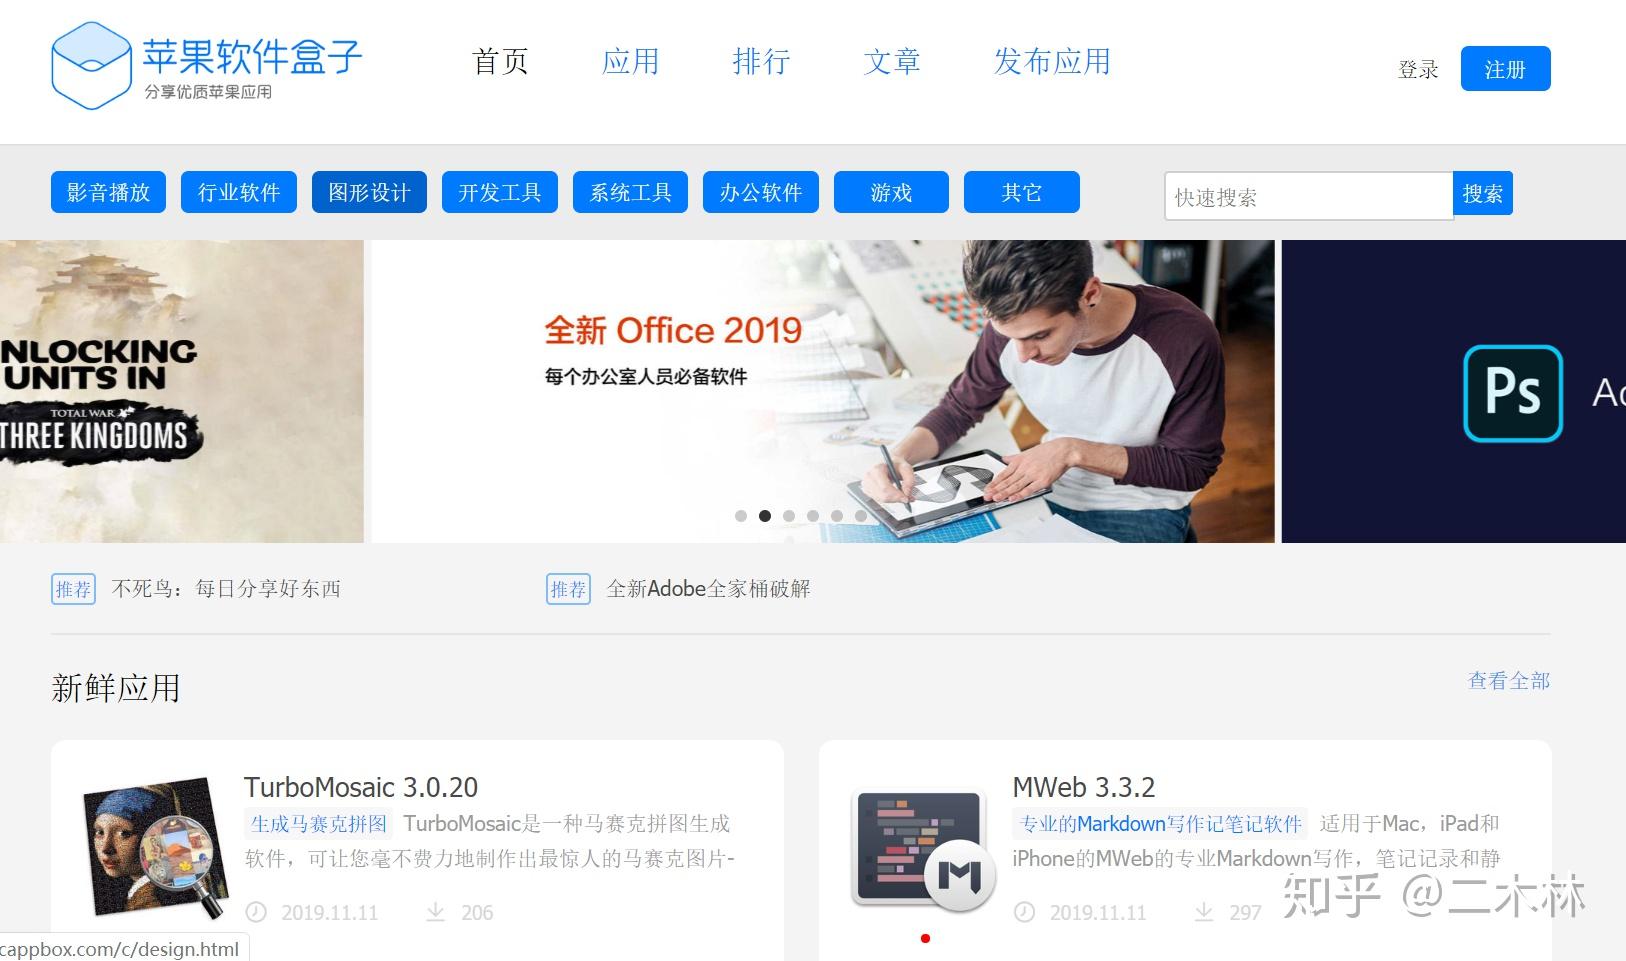Open the MWeb 3.3.2 title

[x=1084, y=787]
